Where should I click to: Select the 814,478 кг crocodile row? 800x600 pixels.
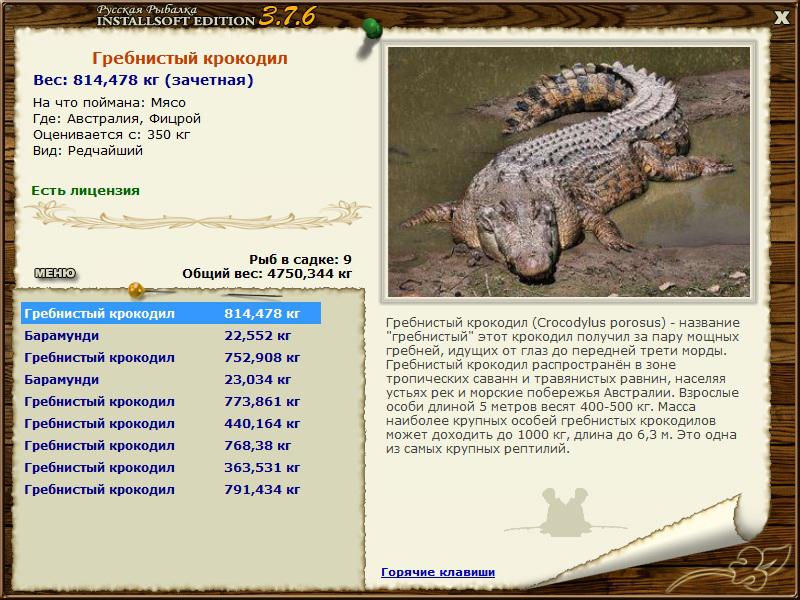point(171,313)
